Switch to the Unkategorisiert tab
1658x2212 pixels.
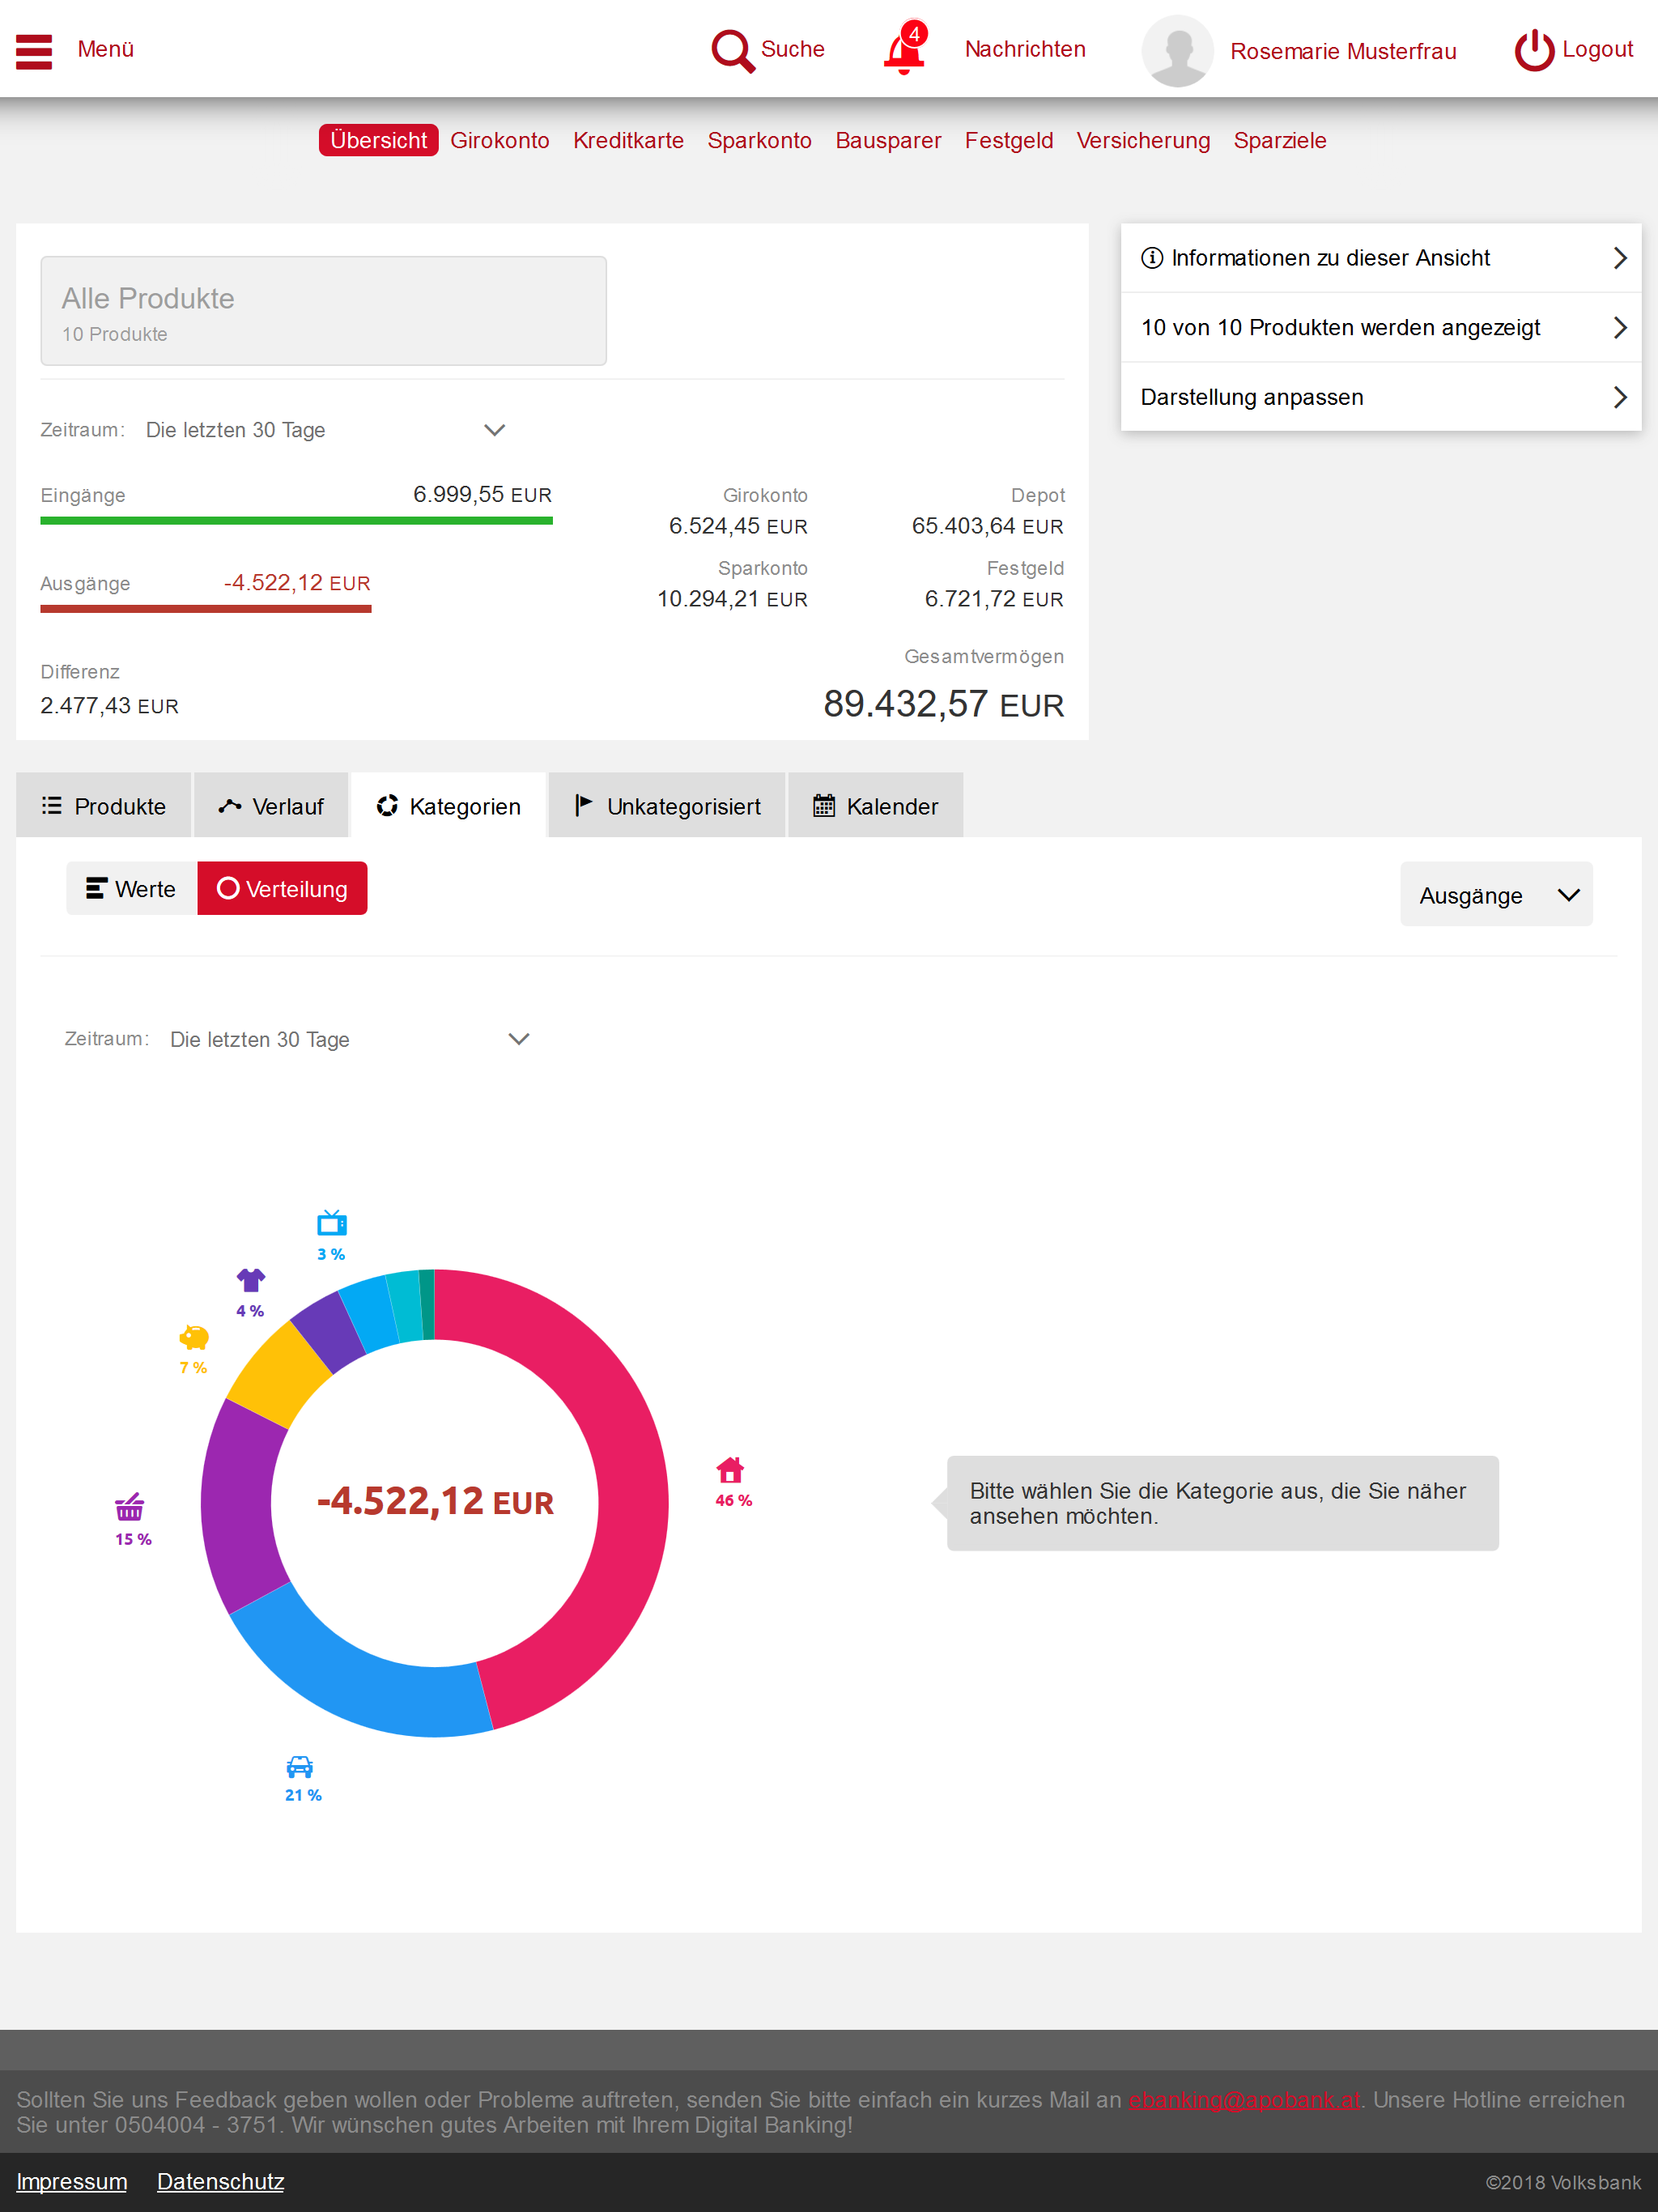667,806
